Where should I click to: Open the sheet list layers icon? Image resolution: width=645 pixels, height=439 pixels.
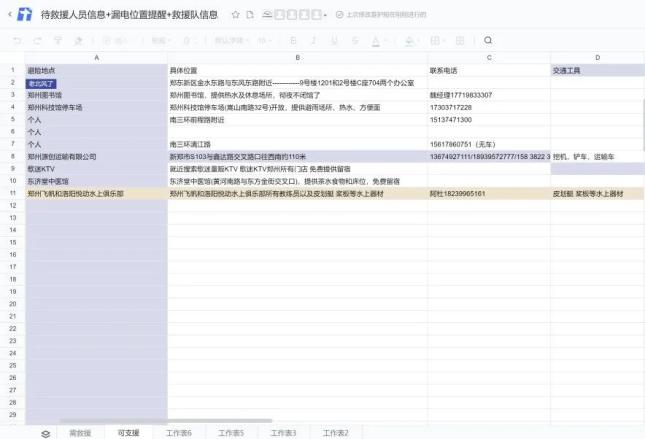point(45,433)
